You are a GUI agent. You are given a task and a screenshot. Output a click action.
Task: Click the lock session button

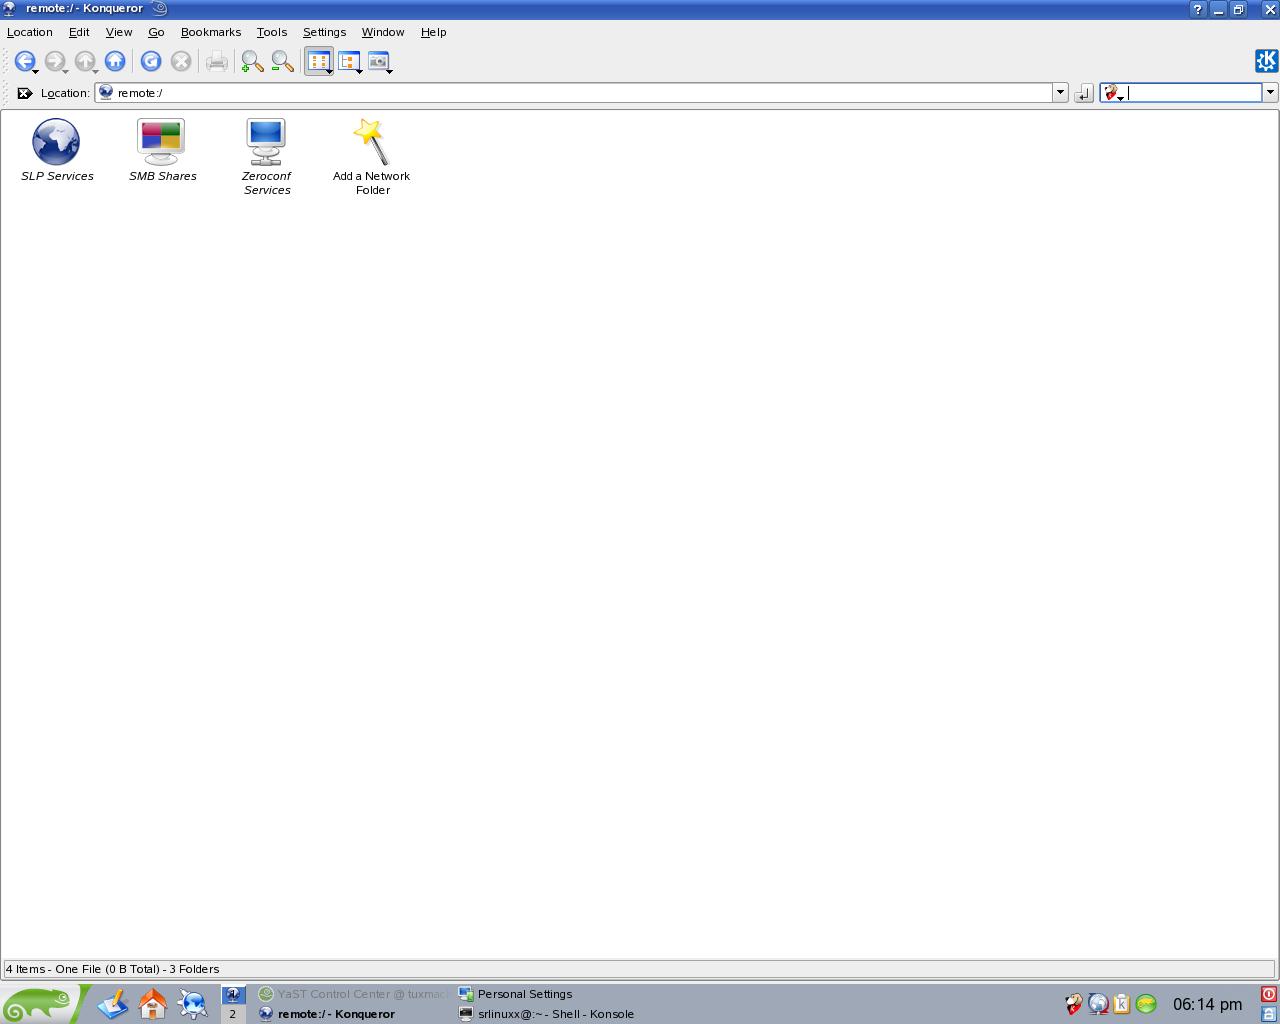1268,1014
